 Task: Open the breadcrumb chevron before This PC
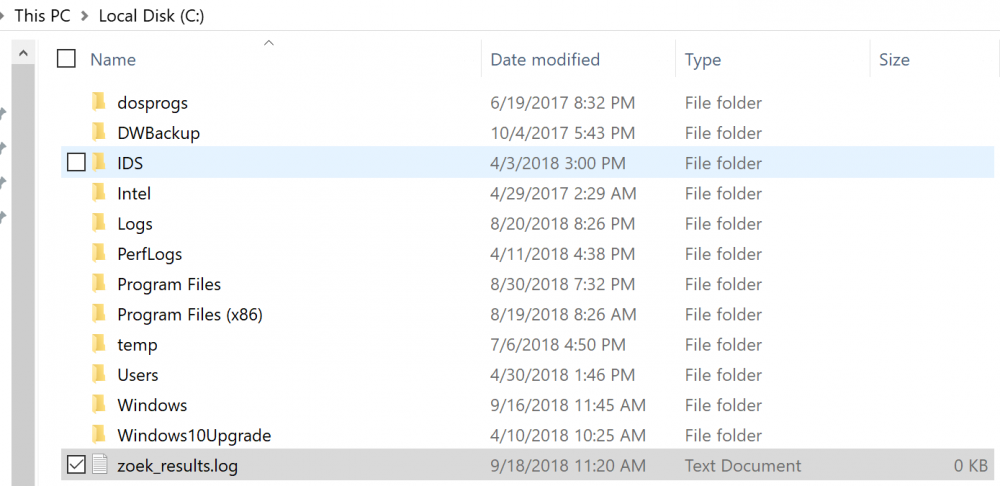click(3, 16)
